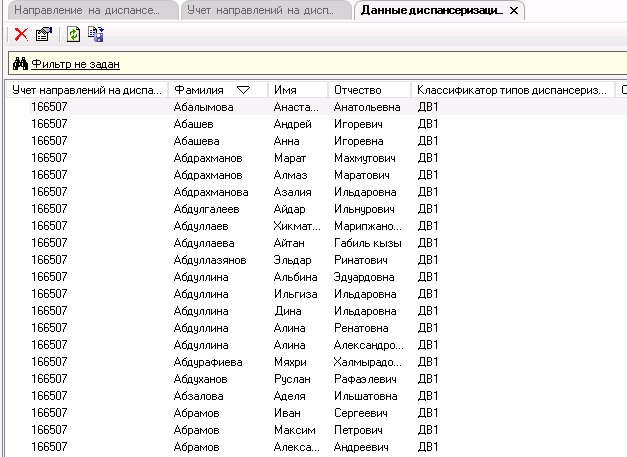627x457 pixels.
Task: Select the surname cell Абдурафиева
Action: tap(208, 362)
